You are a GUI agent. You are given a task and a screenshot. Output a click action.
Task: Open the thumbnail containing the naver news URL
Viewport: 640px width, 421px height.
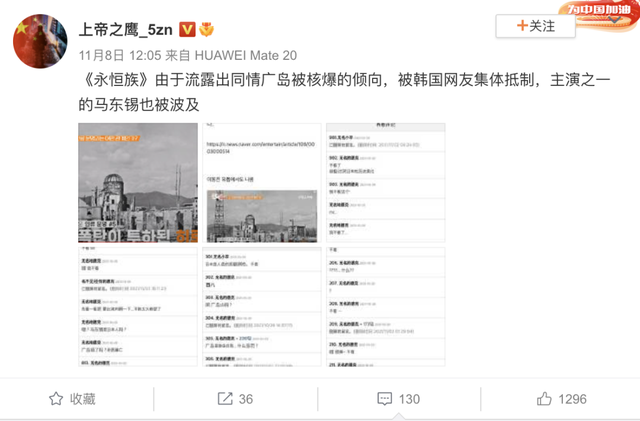(262, 183)
